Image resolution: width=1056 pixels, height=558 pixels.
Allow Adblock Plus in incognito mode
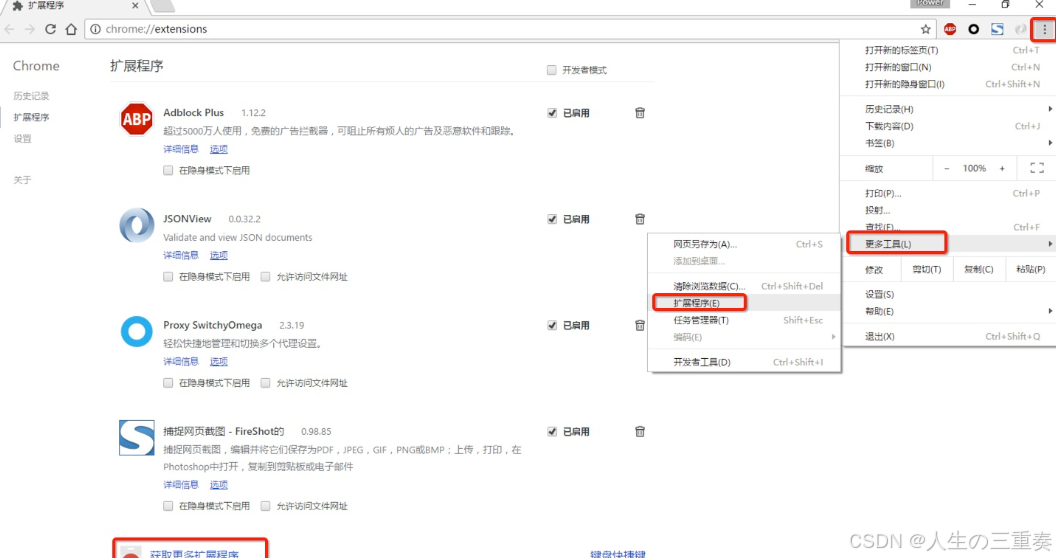tap(168, 170)
